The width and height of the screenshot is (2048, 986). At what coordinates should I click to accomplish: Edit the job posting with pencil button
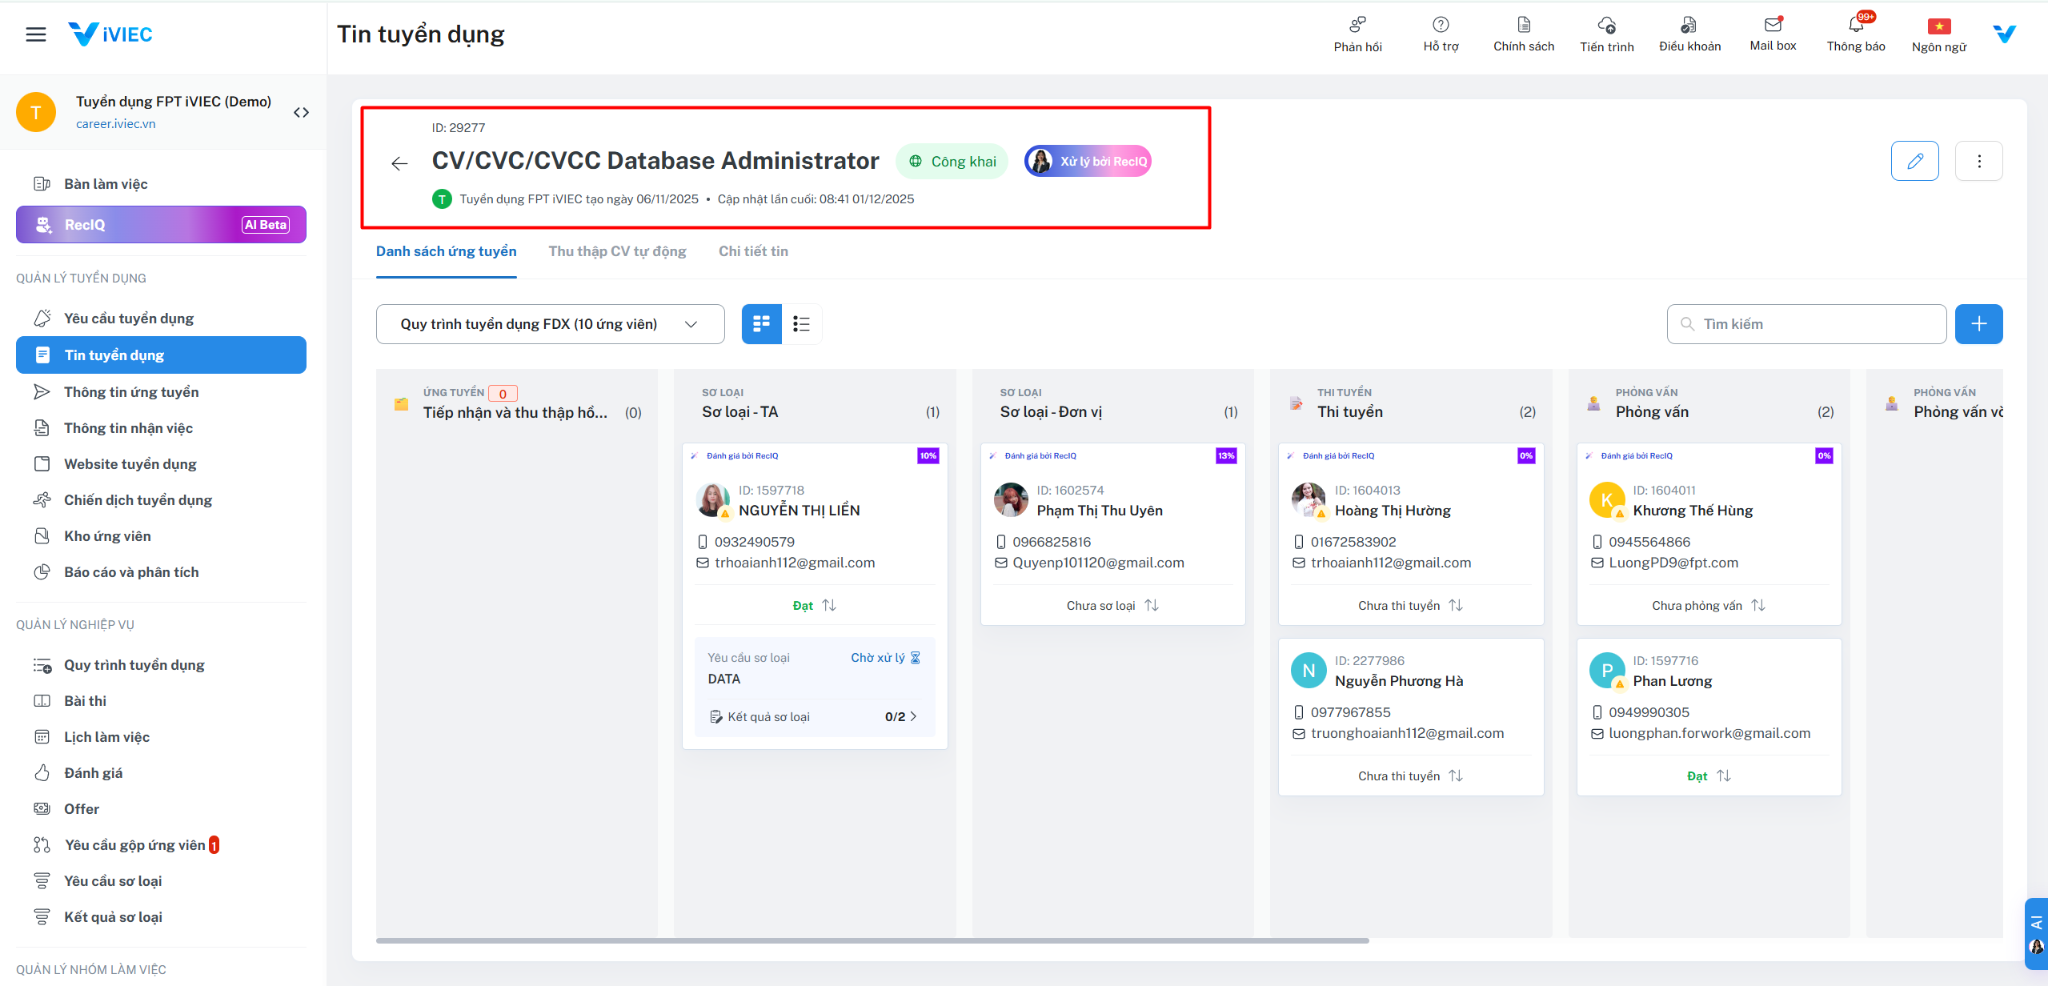[x=1915, y=161]
